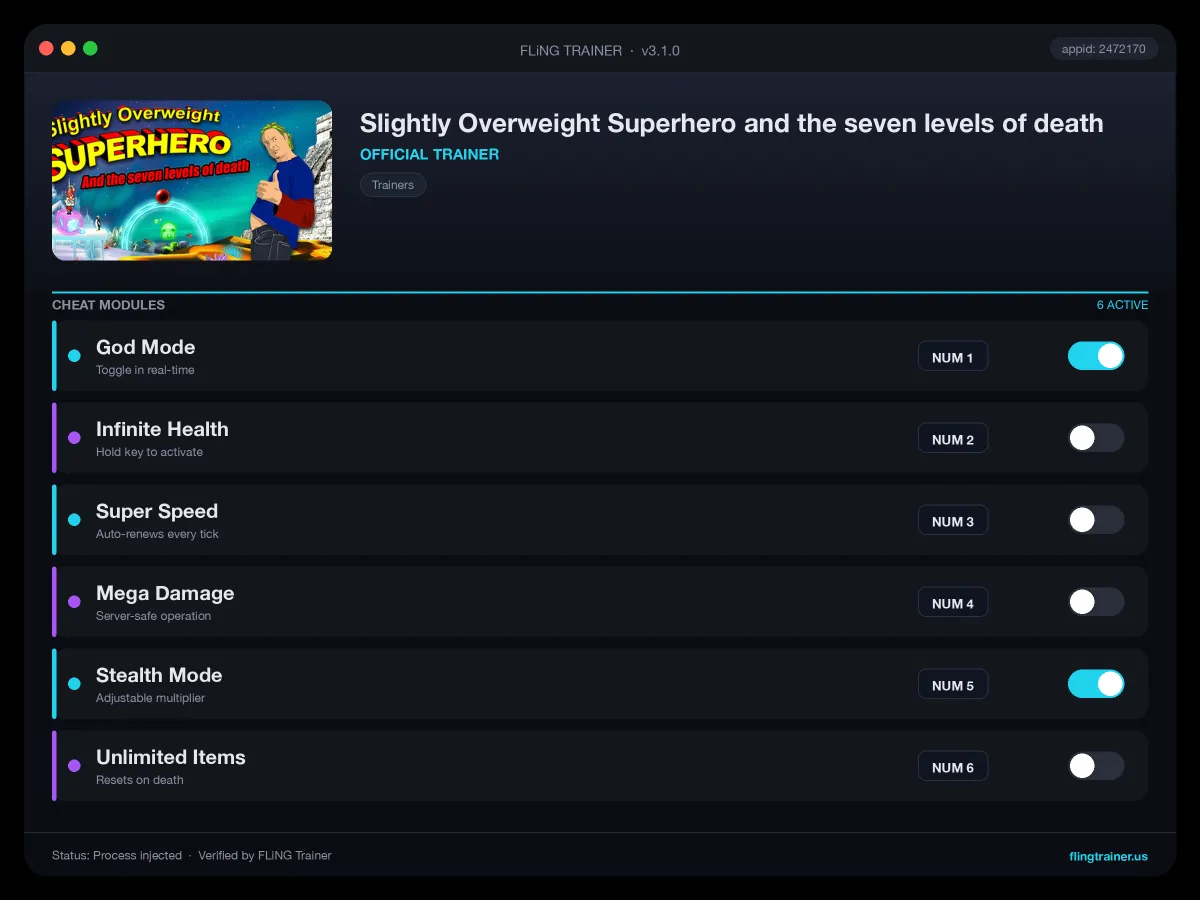Viewport: 1200px width, 900px height.
Task: Select the God Mode label
Action: click(x=145, y=347)
